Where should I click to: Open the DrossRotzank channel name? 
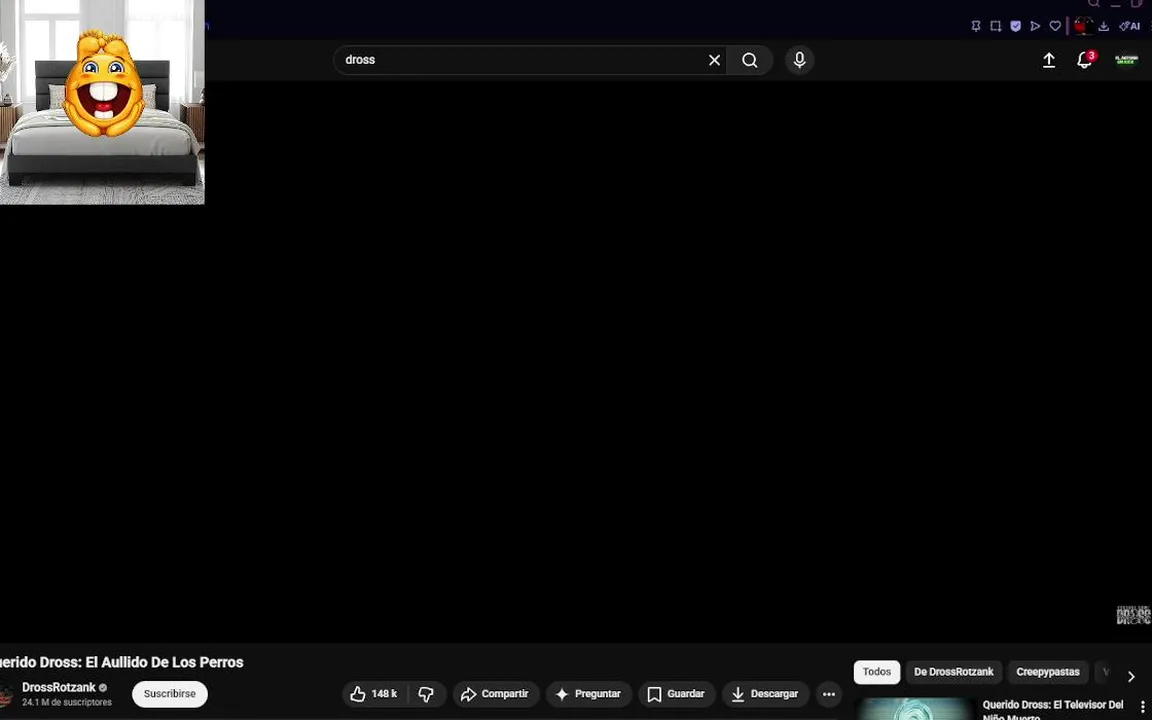tap(59, 688)
